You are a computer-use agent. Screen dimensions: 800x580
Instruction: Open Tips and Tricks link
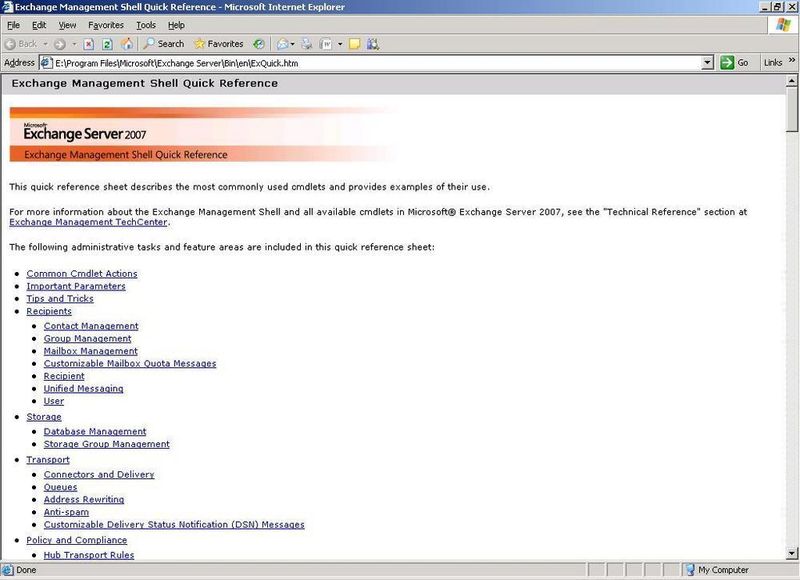tap(60, 298)
